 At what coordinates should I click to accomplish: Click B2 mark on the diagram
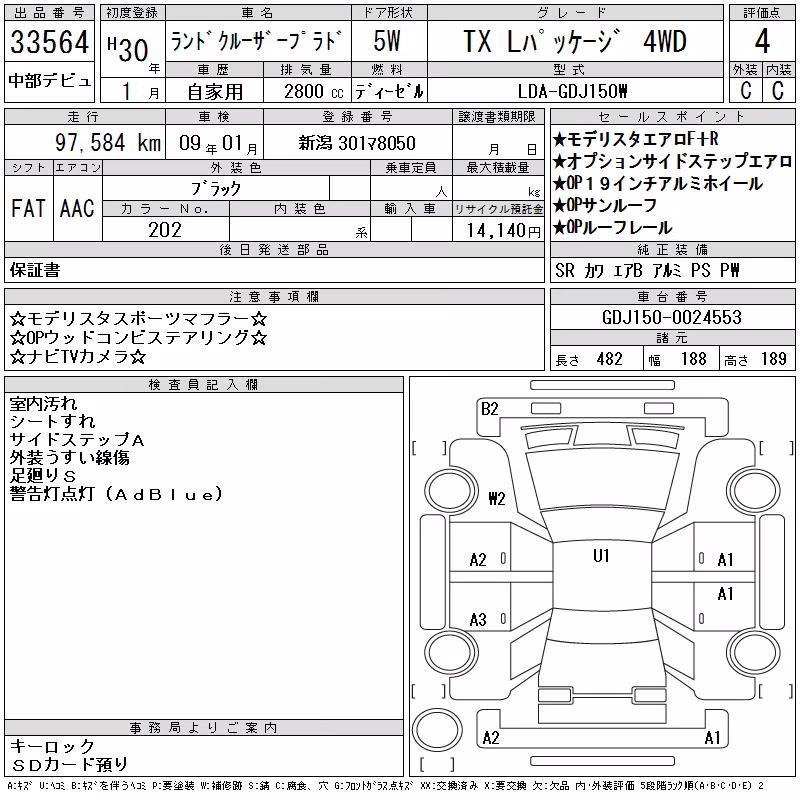coord(489,409)
